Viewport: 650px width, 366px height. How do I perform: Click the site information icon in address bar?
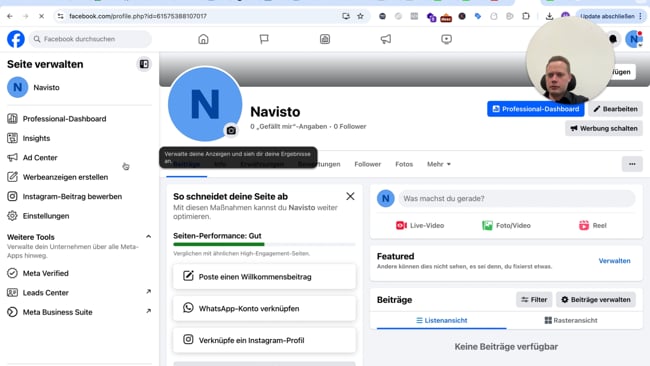[61, 16]
